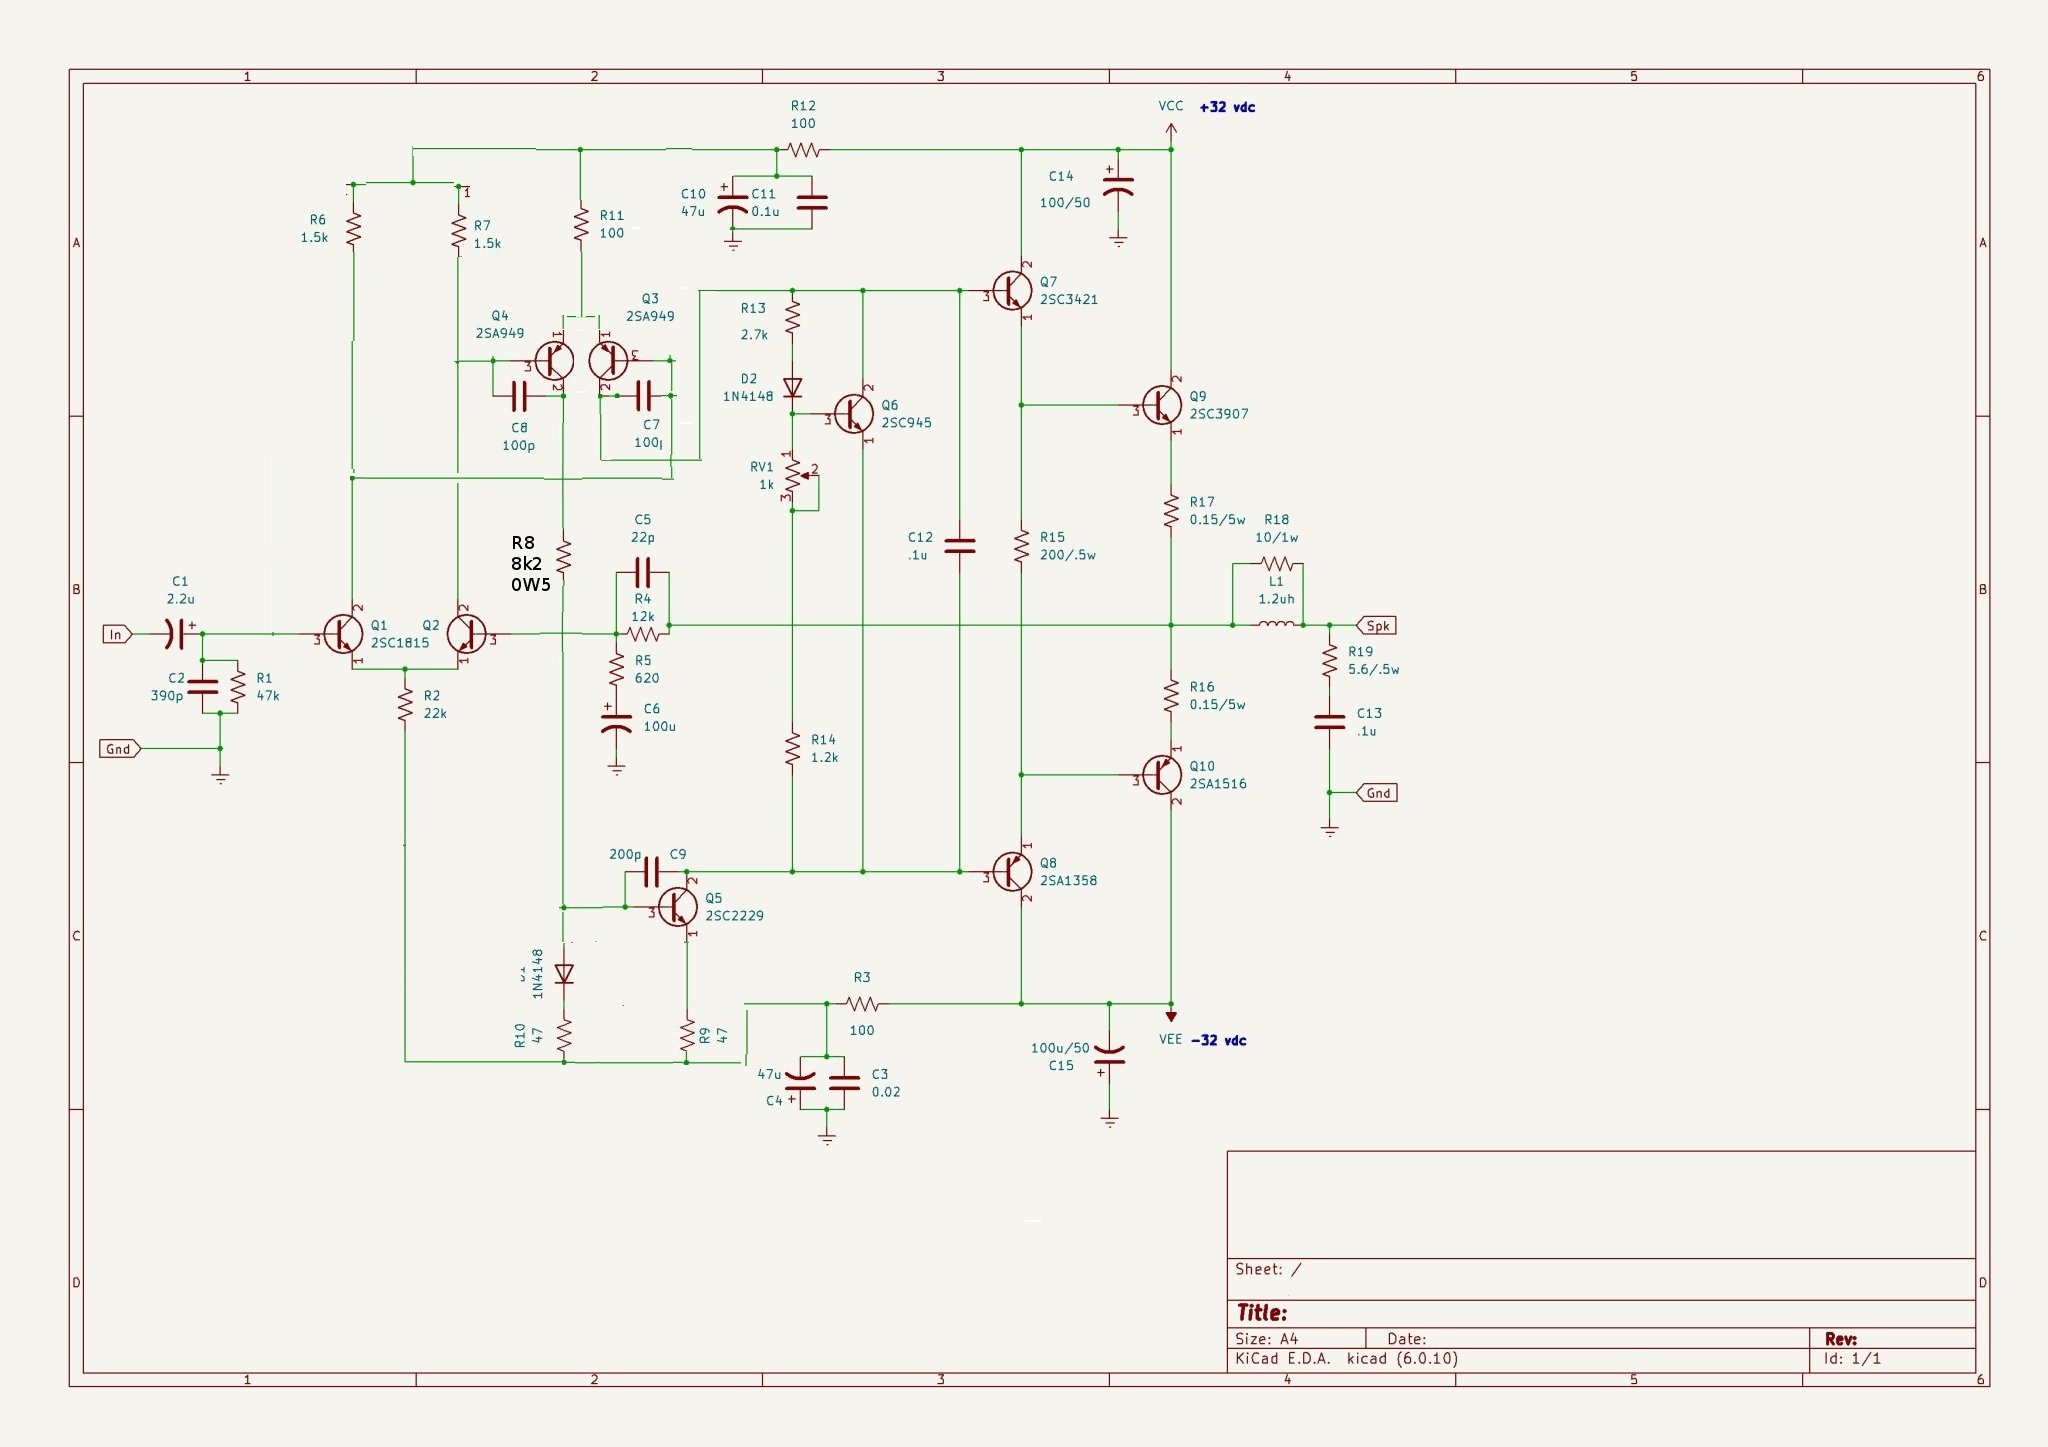
Task: Select the R19 5.6/.5w resistor symbol
Action: 1330,660
